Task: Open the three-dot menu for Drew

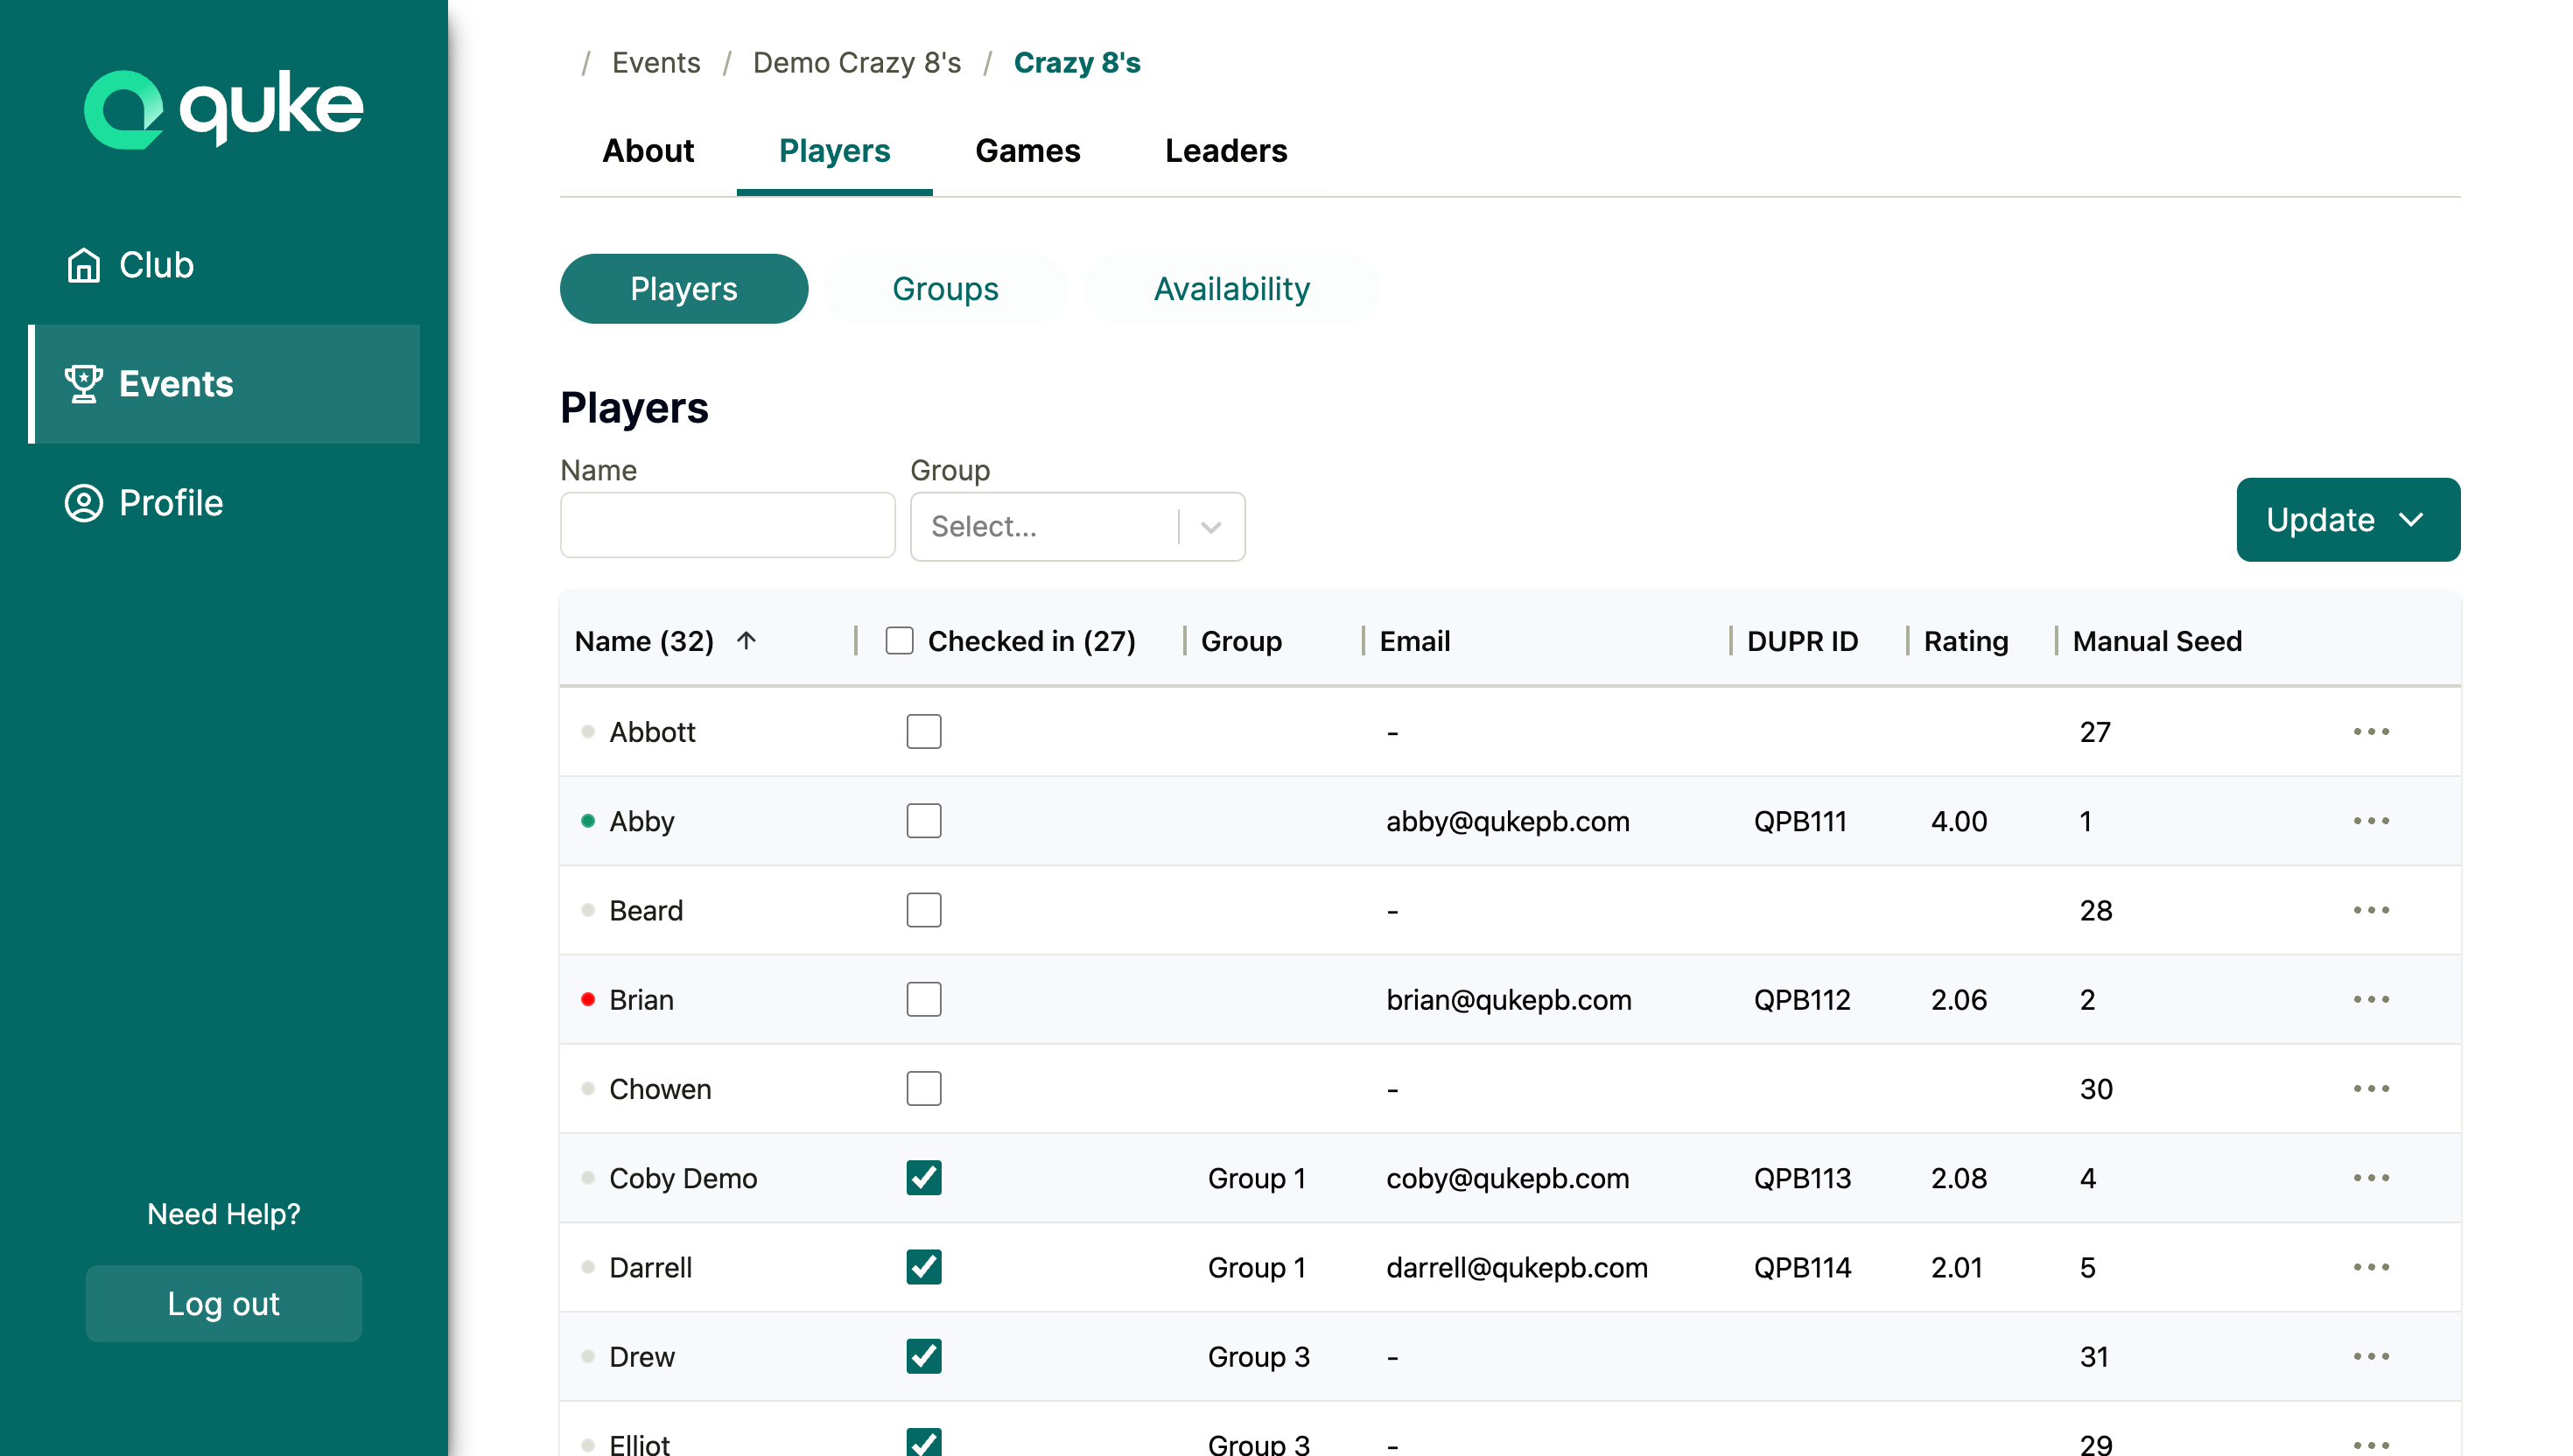Action: [x=2370, y=1357]
